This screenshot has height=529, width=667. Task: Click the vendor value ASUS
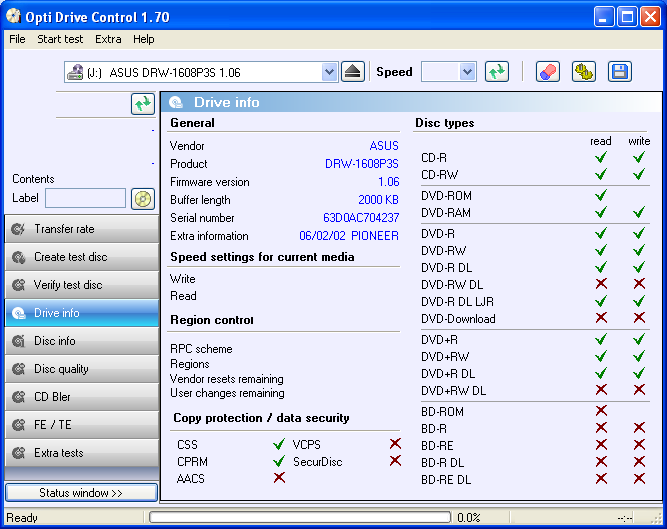click(x=384, y=146)
